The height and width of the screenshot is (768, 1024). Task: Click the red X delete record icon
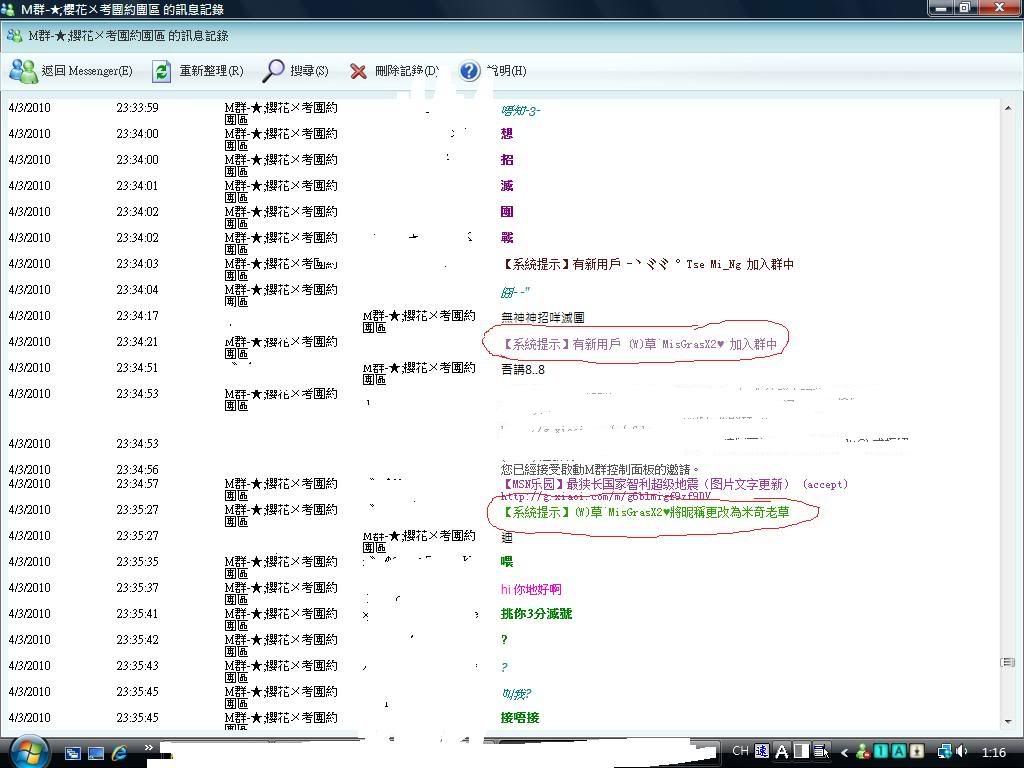tap(358, 71)
